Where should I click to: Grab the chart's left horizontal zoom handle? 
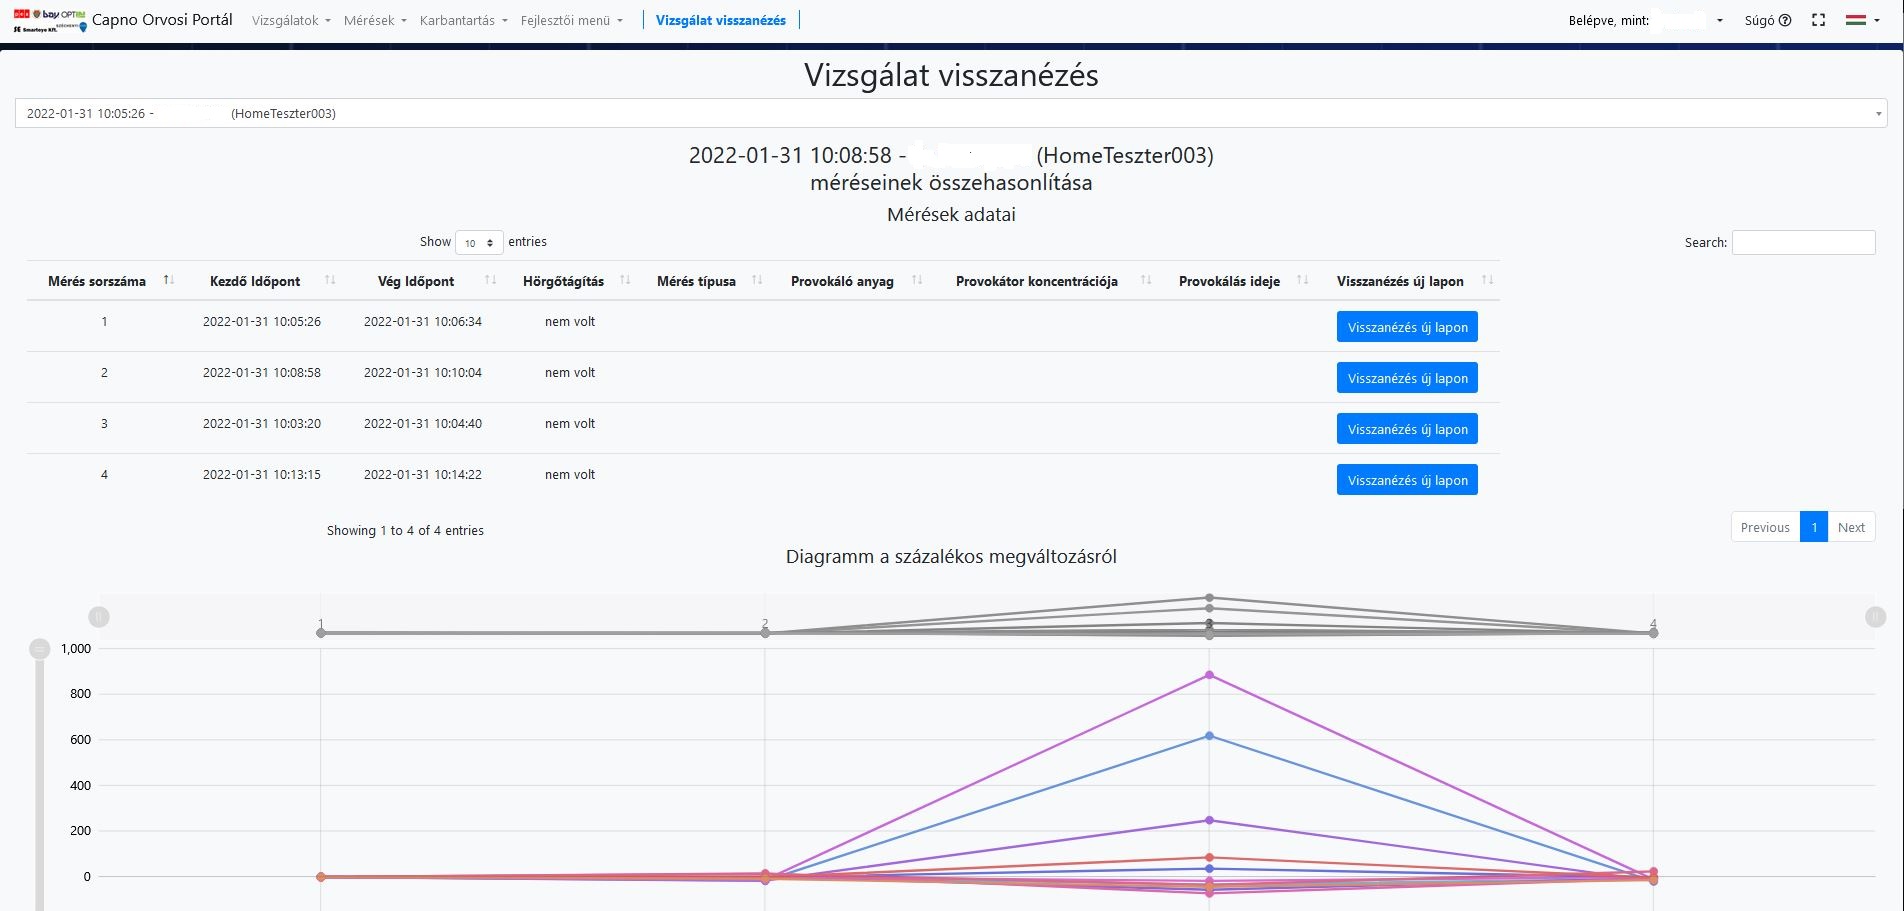tap(99, 617)
